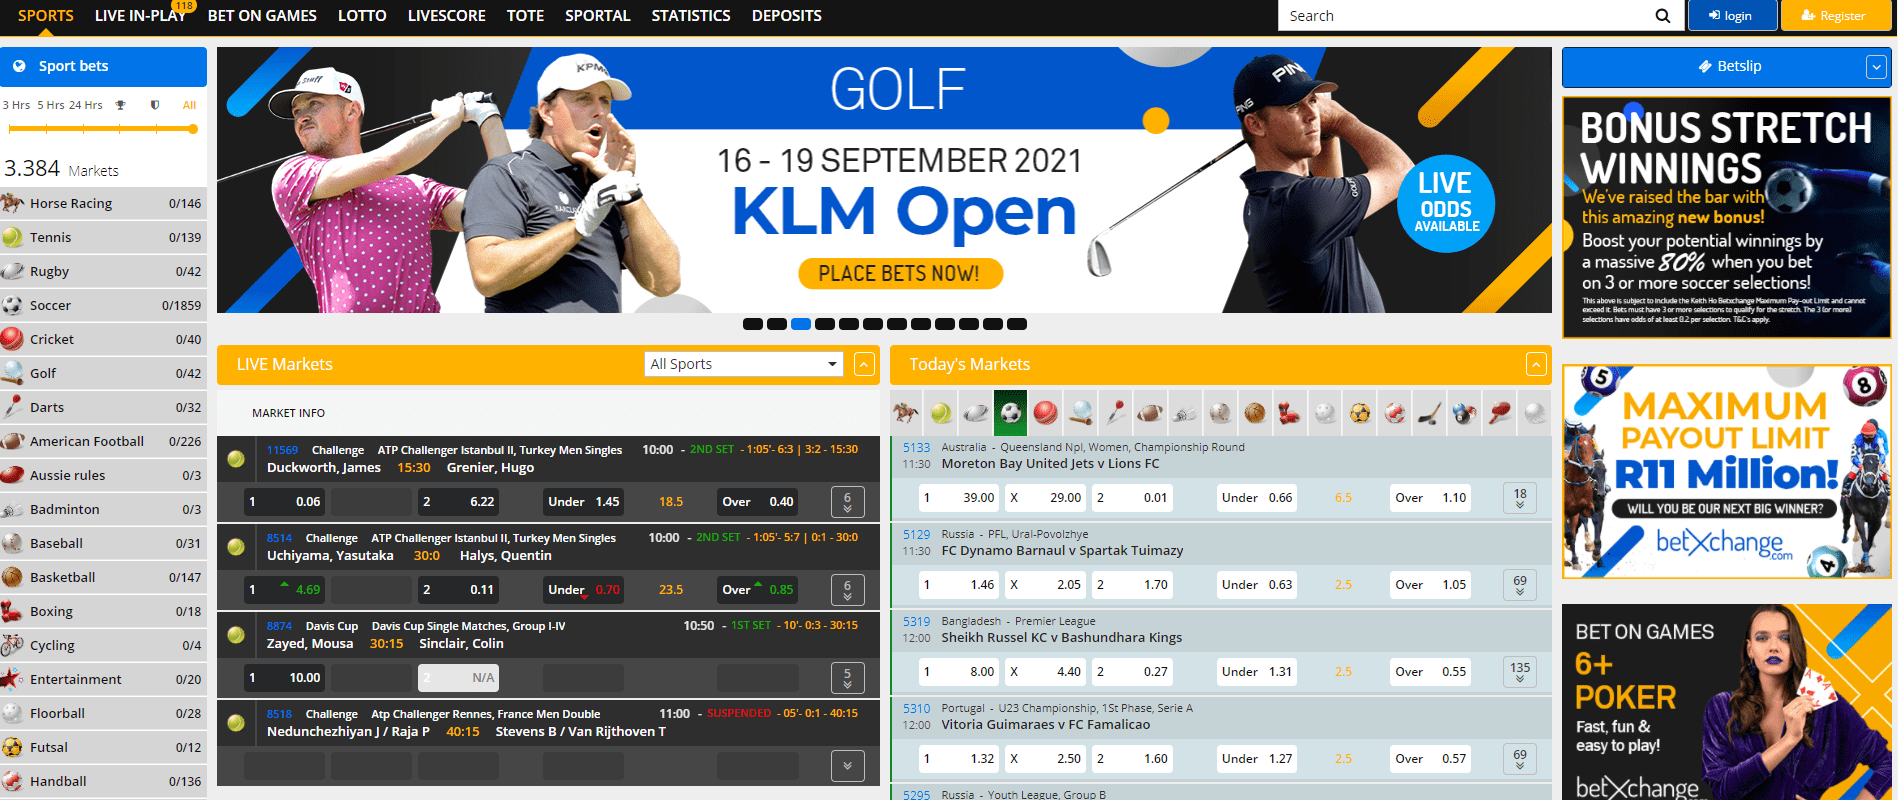Open the LIVESCORE menu
The image size is (1898, 800).
pos(447,16)
